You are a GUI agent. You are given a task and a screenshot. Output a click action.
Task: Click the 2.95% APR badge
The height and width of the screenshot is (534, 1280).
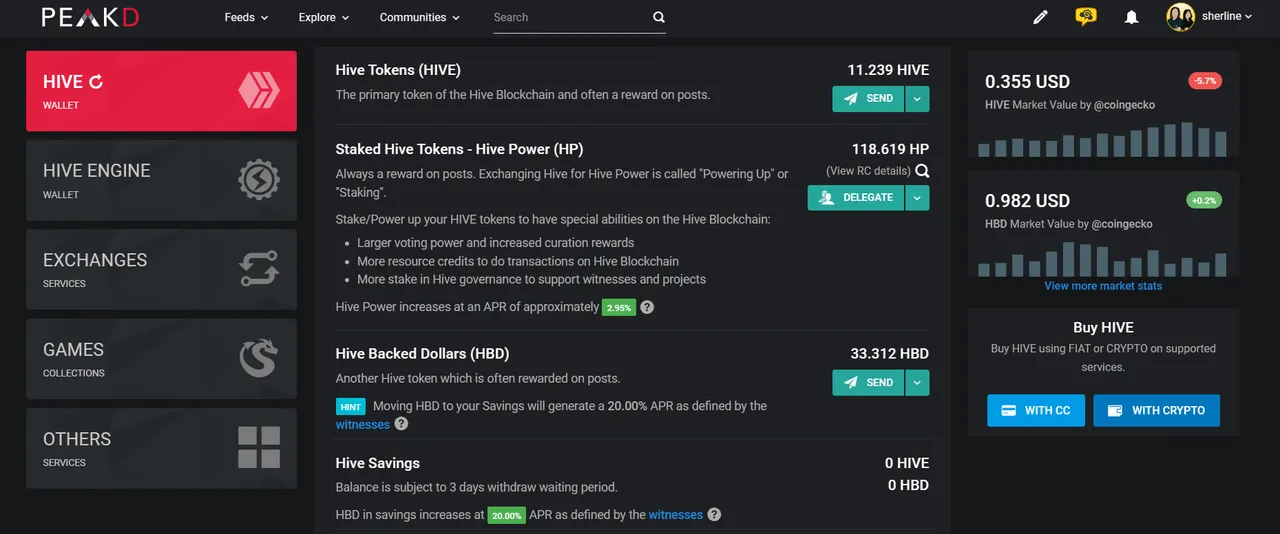619,308
